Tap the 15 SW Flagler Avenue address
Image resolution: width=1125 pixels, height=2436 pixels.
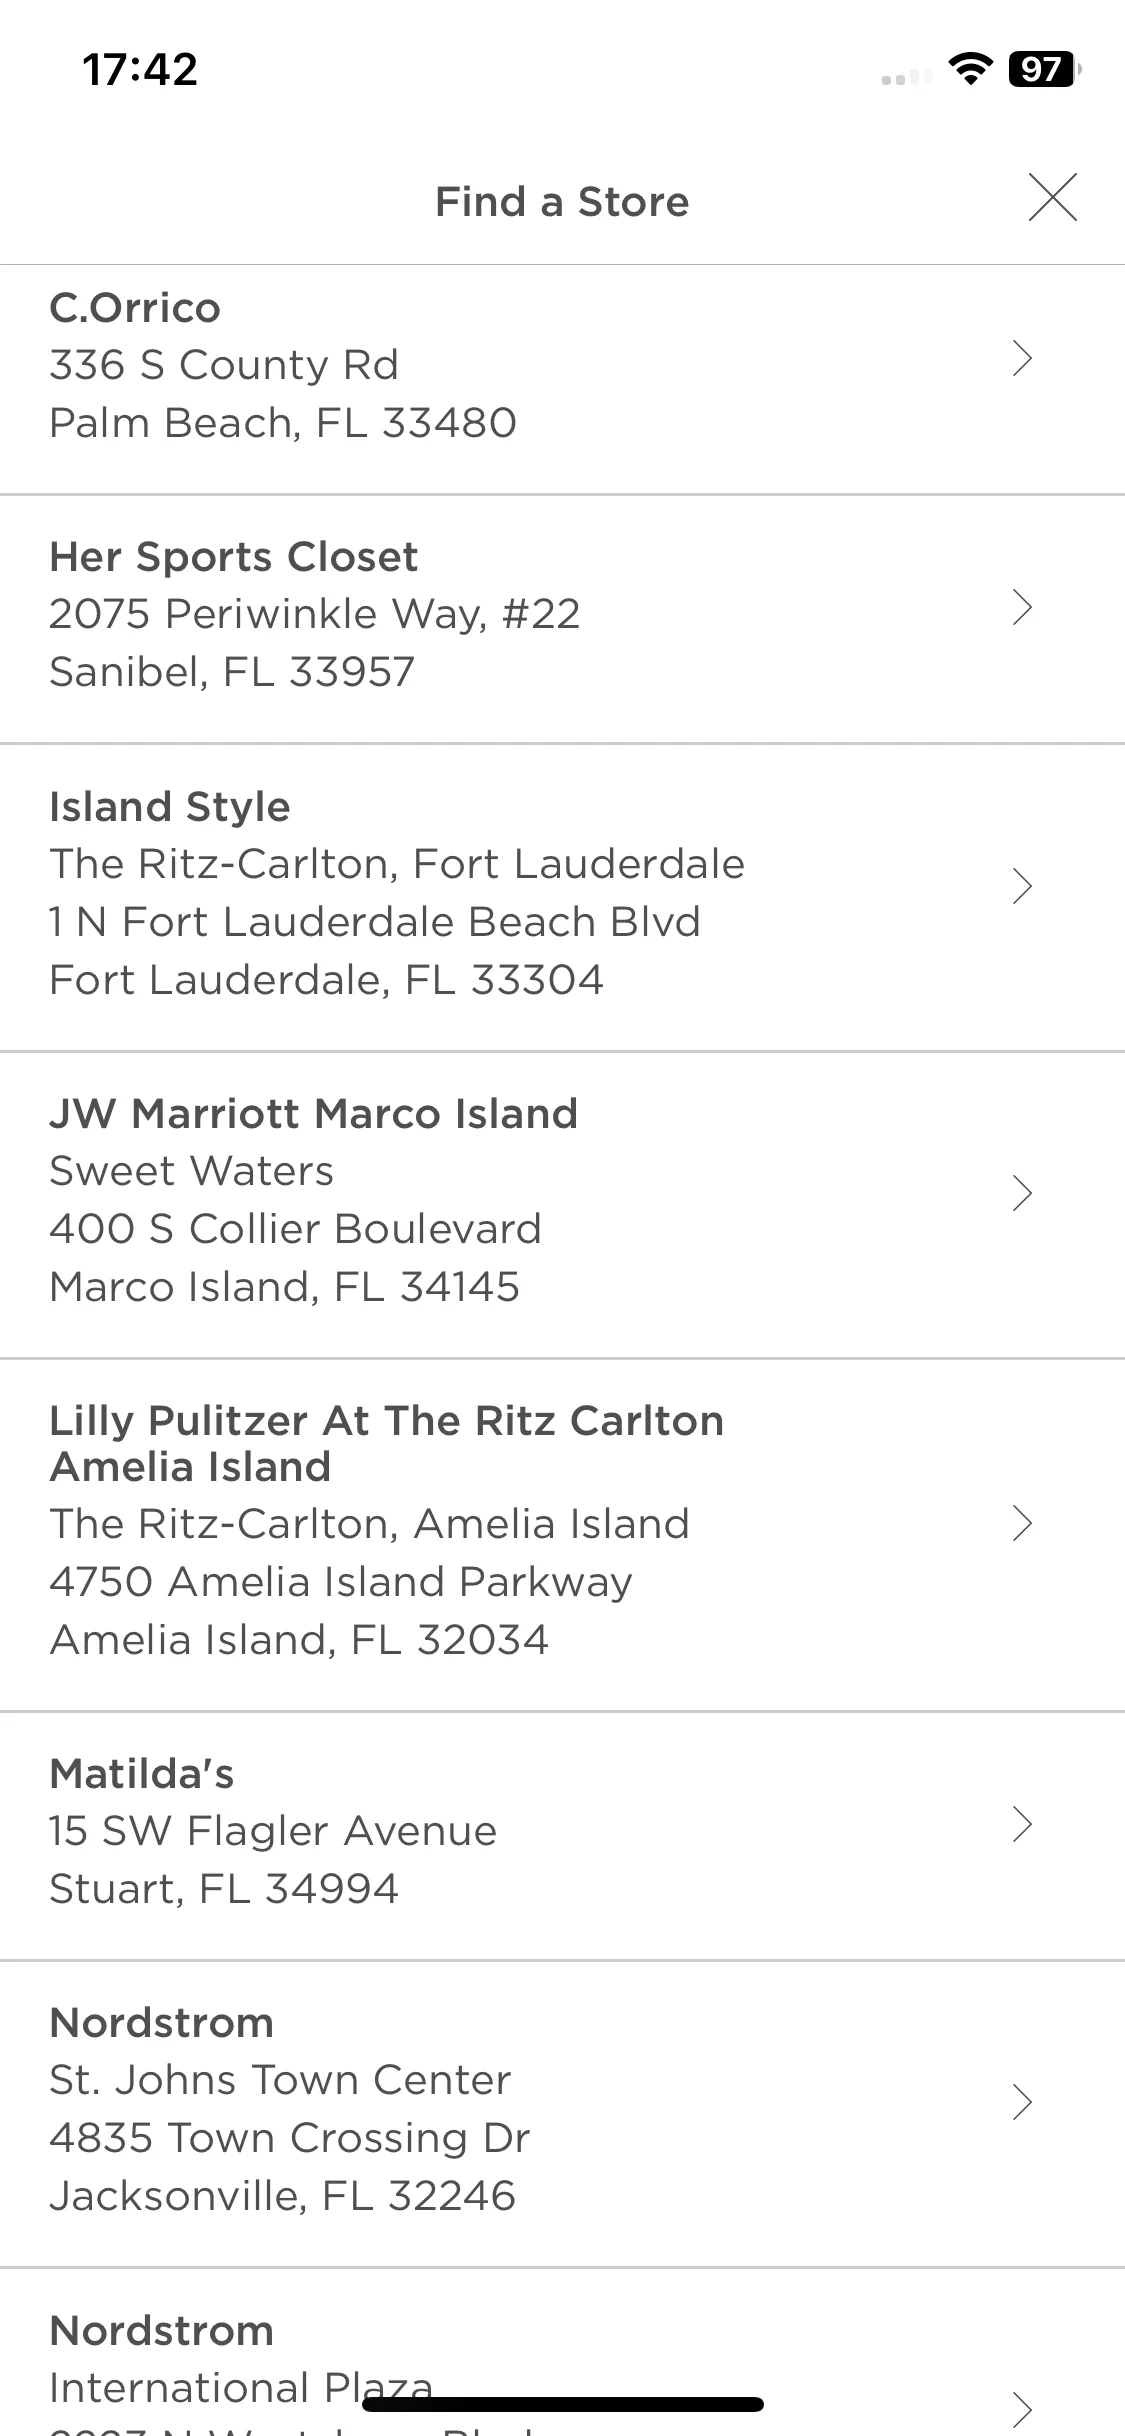point(273,1831)
